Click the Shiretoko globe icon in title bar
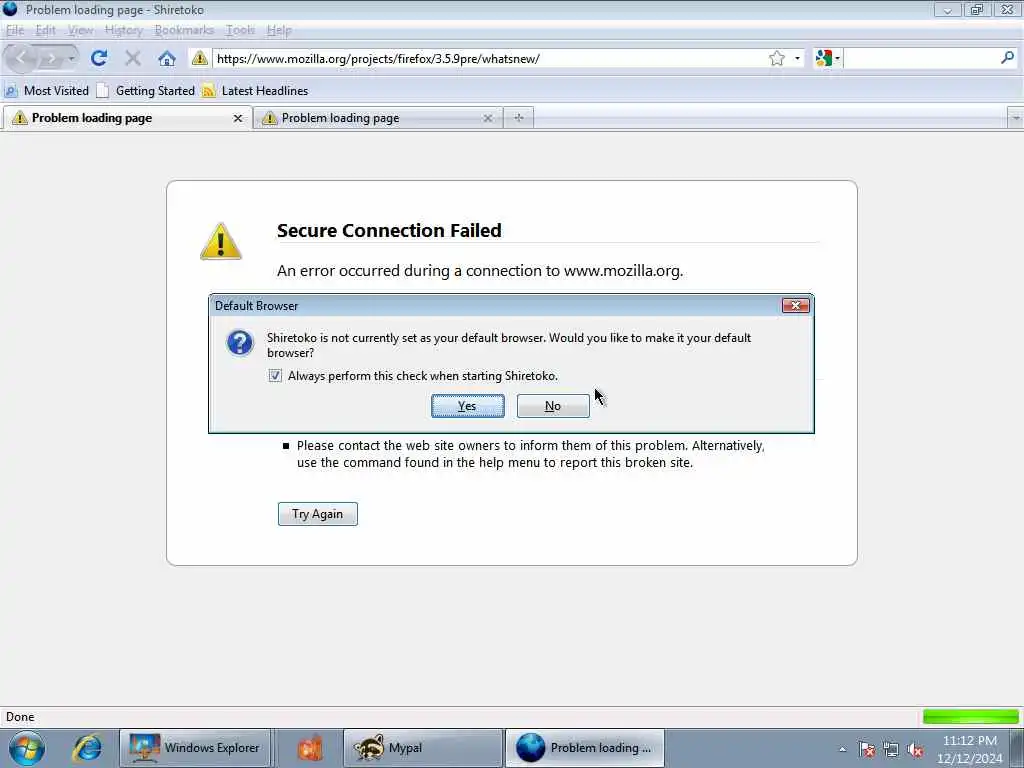The height and width of the screenshot is (768, 1024). tap(10, 8)
